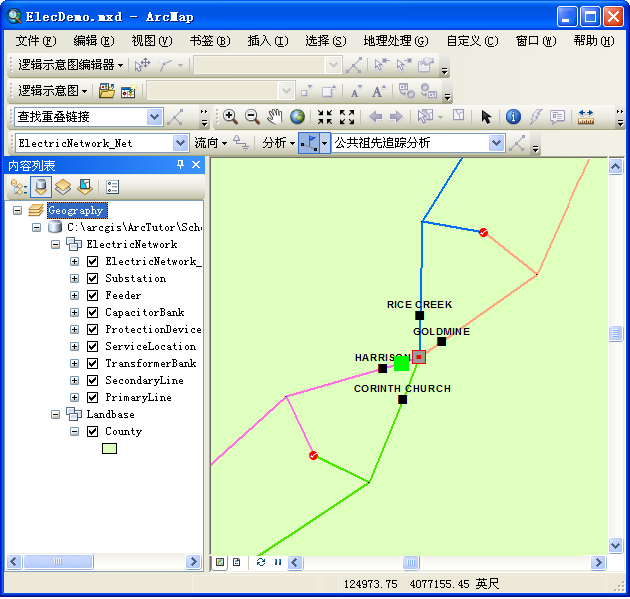The height and width of the screenshot is (599, 630).
Task: Select the zoom out tool
Action: pos(252,117)
